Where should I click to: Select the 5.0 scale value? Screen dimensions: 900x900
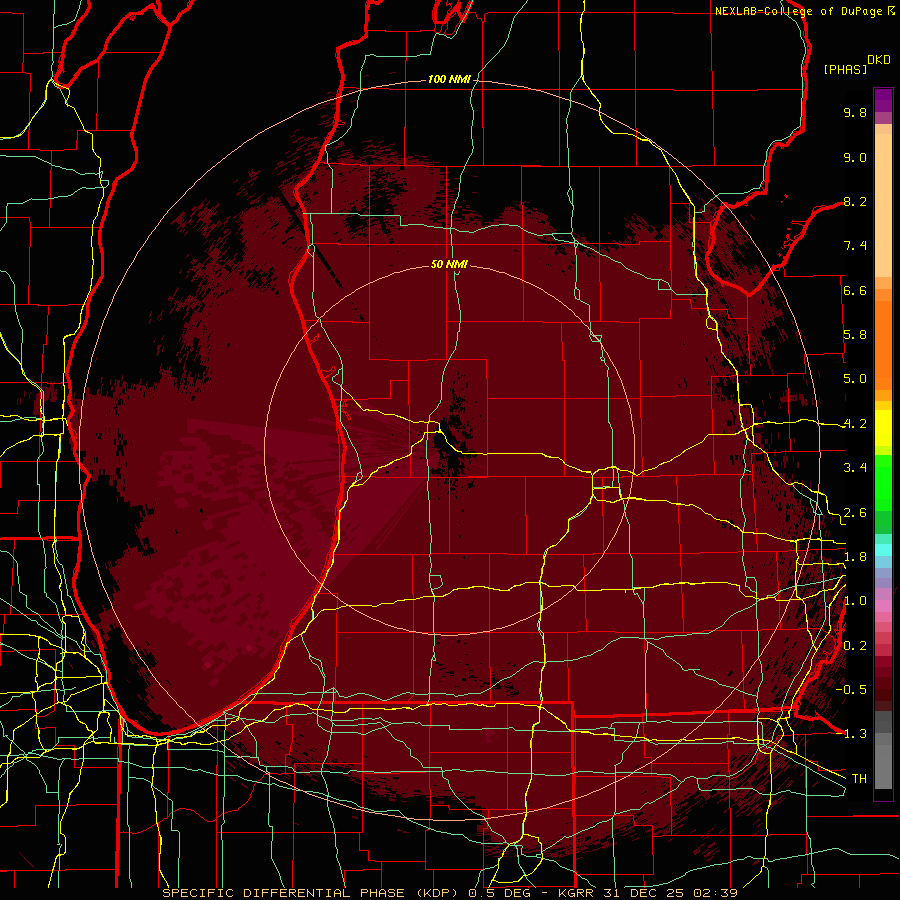tap(855, 379)
